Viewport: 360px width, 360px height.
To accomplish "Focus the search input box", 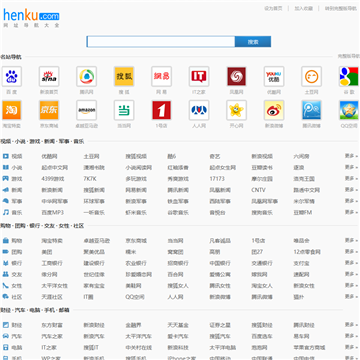I will (161, 42).
